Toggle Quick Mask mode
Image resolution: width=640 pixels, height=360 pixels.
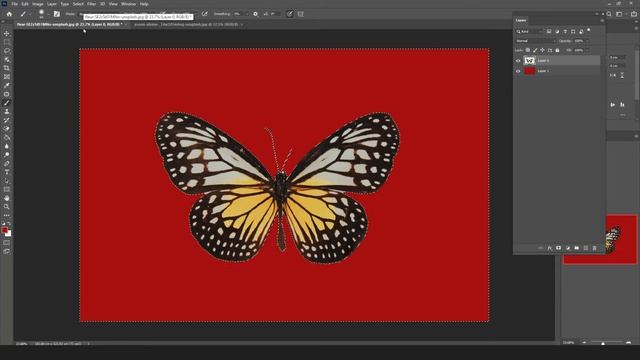coord(7,242)
